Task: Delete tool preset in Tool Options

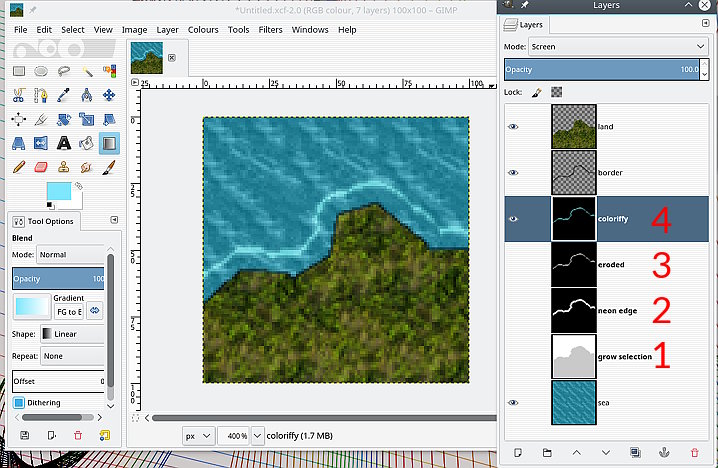Action: click(x=78, y=435)
